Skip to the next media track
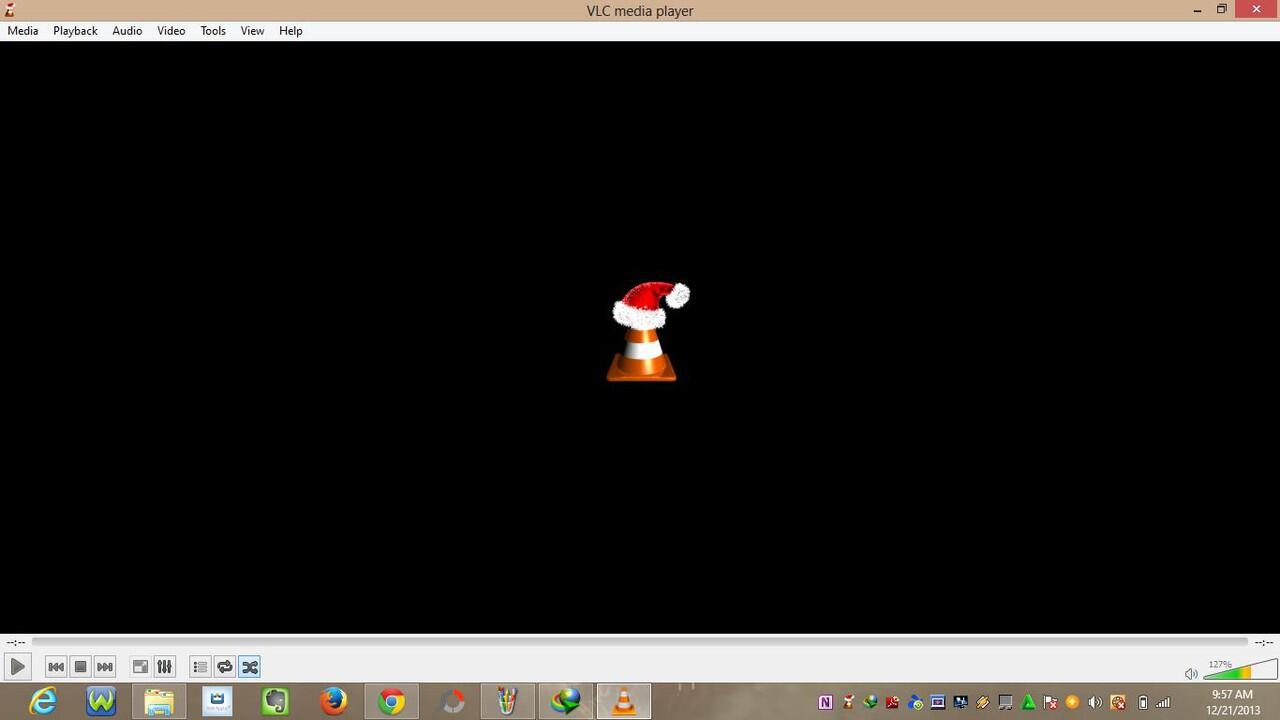Viewport: 1280px width, 720px height. tap(105, 667)
